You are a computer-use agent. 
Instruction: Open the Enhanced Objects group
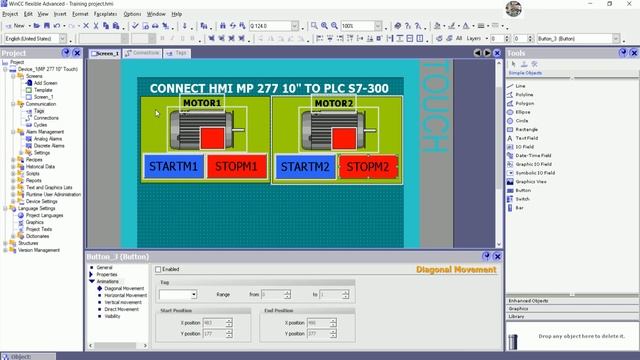[x=572, y=301]
